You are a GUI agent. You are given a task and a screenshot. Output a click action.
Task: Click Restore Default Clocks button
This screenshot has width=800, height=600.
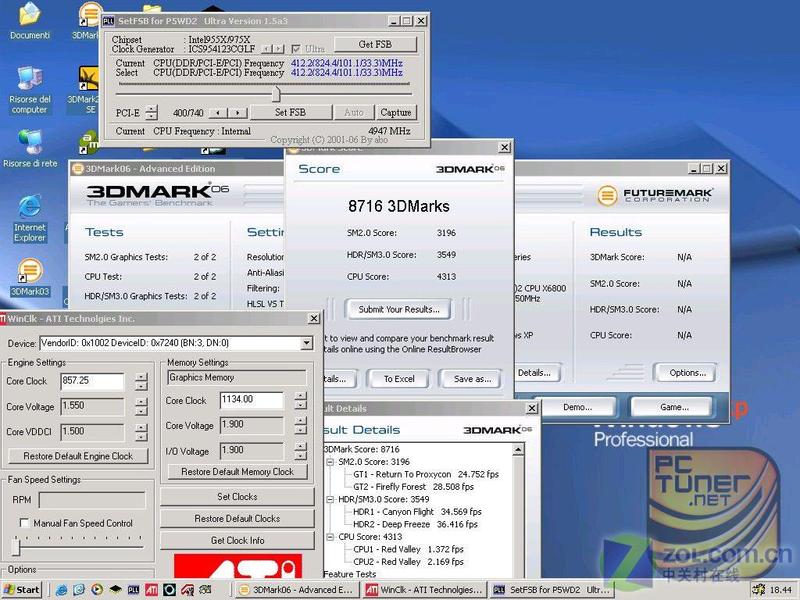coord(237,518)
